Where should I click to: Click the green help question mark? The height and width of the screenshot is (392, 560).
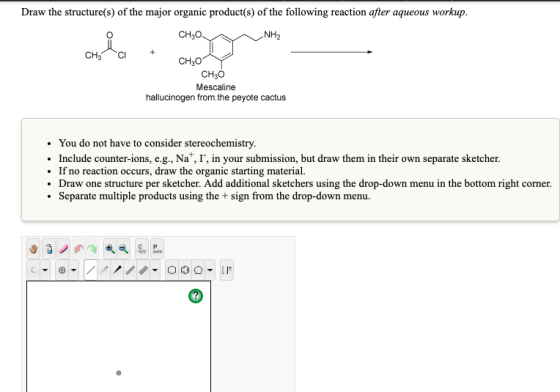pyautogui.click(x=195, y=296)
